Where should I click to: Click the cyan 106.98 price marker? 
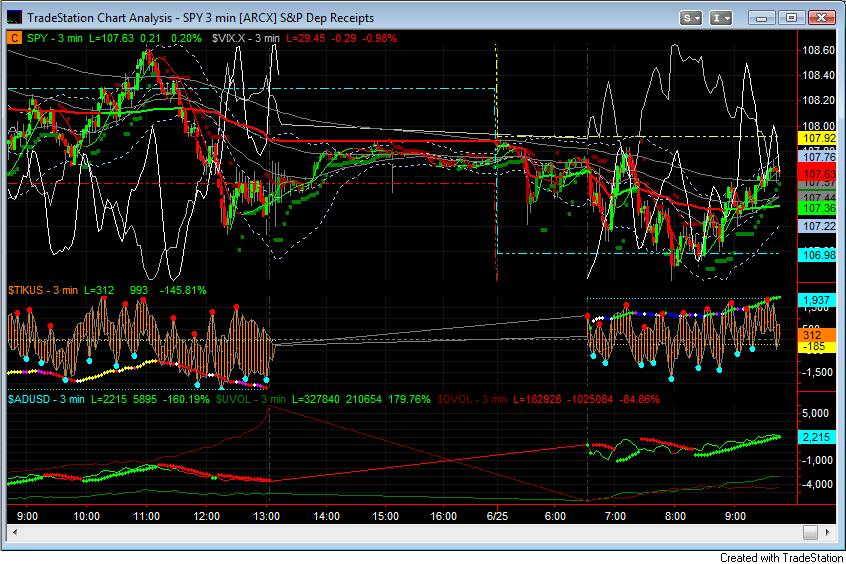point(818,255)
